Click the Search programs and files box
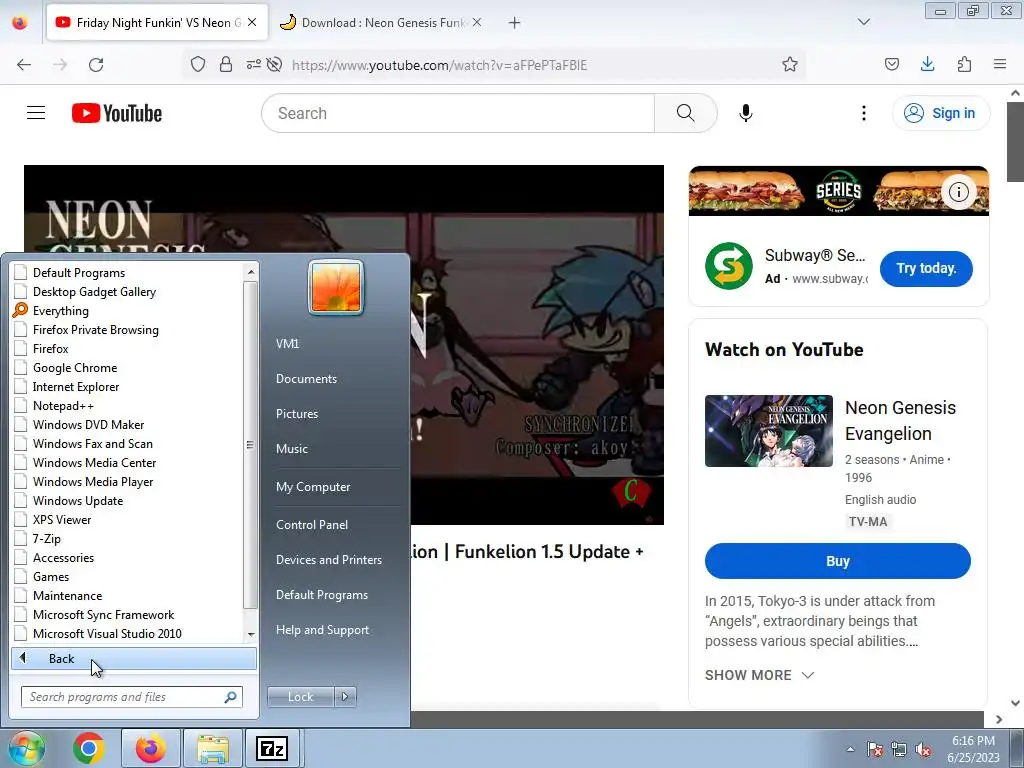Image resolution: width=1024 pixels, height=768 pixels. click(132, 697)
